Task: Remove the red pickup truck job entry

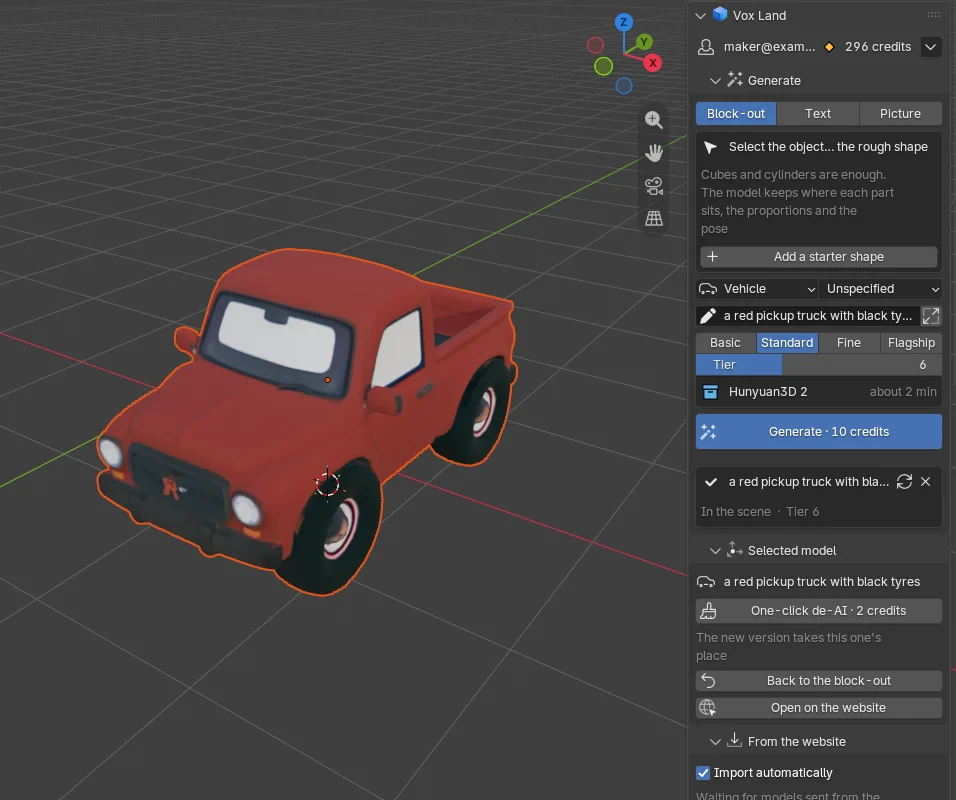Action: (x=925, y=482)
